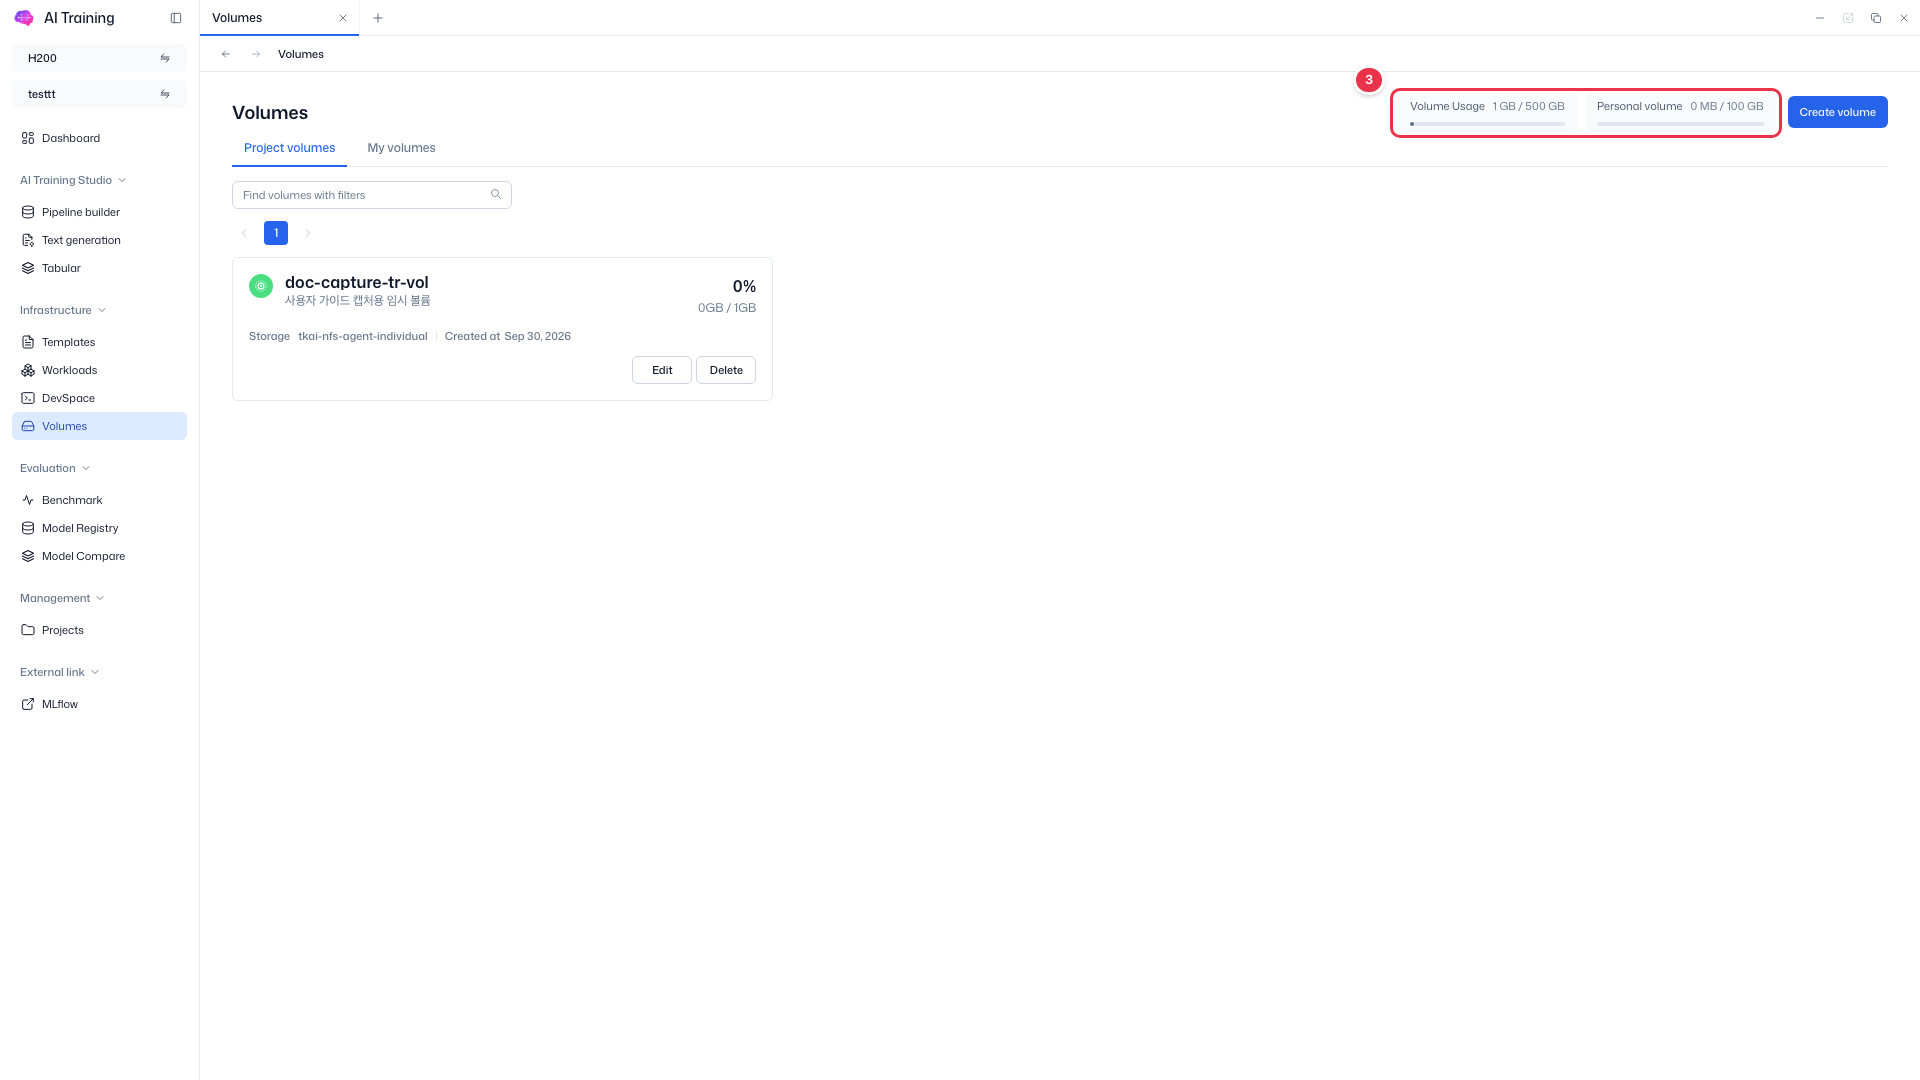Image resolution: width=1920 pixels, height=1080 pixels.
Task: Select the Project volumes tab
Action: click(290, 148)
